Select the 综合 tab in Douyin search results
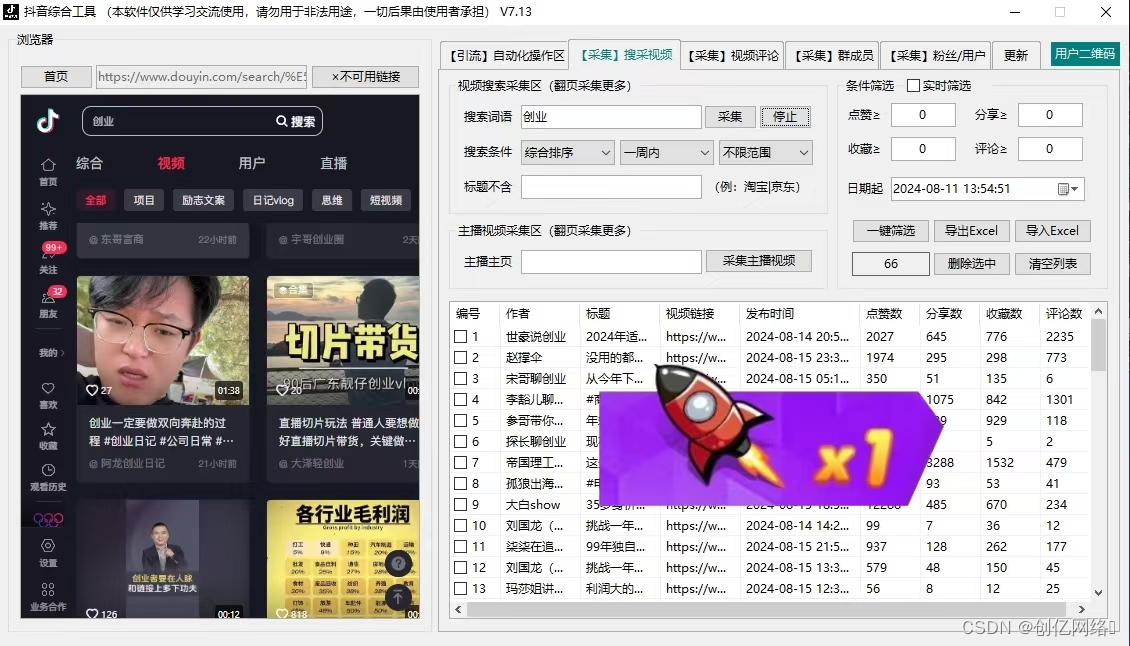The width and height of the screenshot is (1130, 646). point(89,164)
